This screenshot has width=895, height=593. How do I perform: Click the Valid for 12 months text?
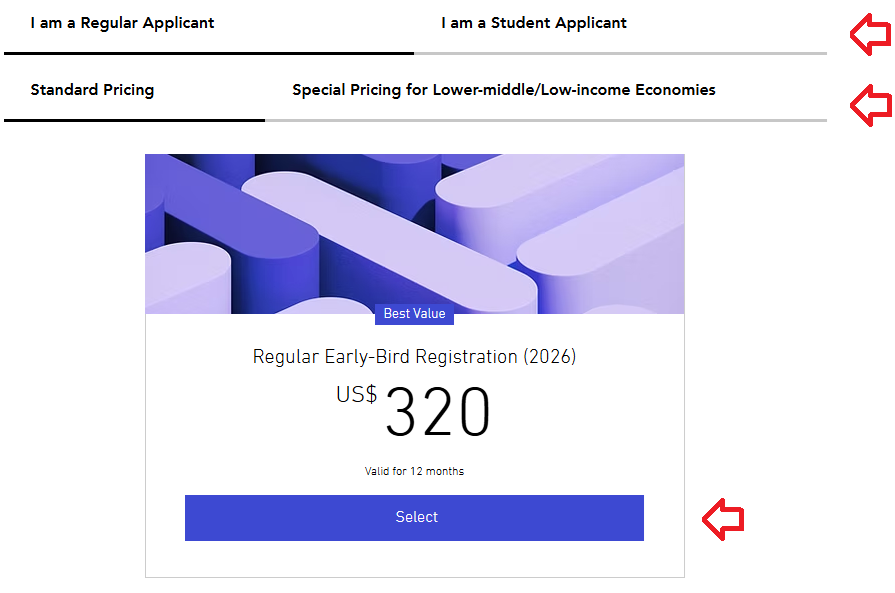(414, 471)
